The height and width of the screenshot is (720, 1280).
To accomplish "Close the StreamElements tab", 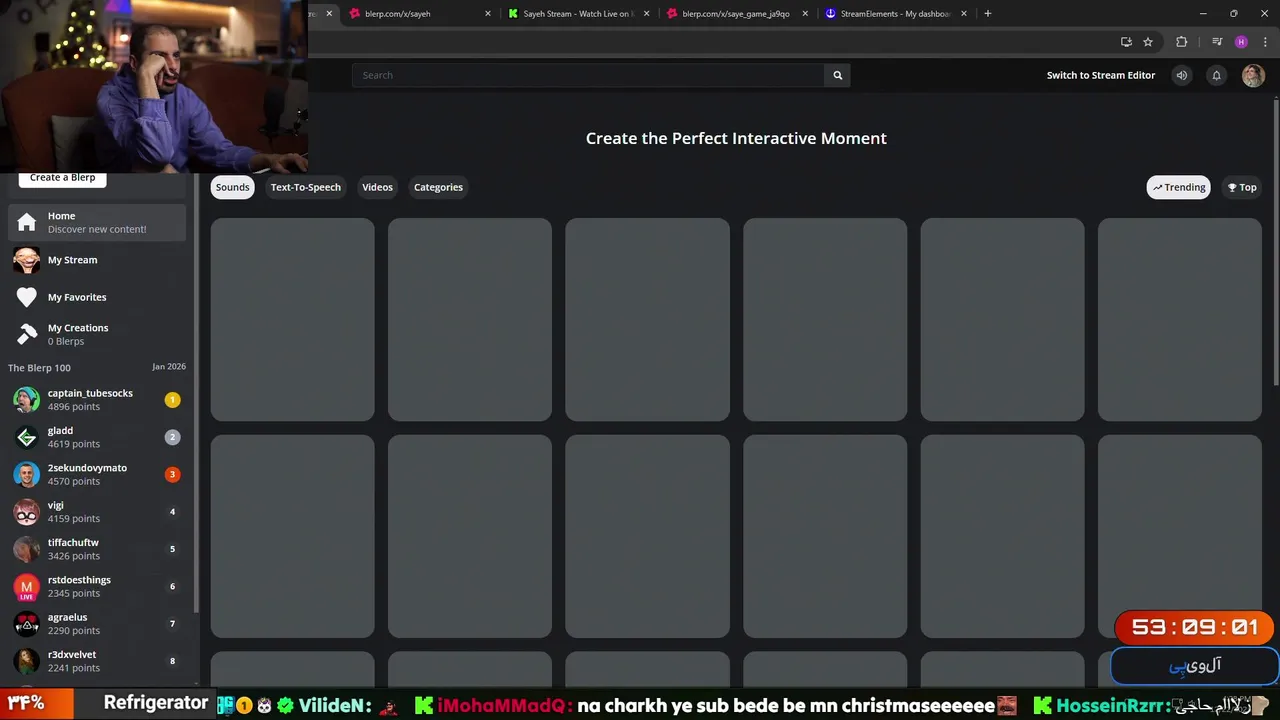I will click(964, 14).
